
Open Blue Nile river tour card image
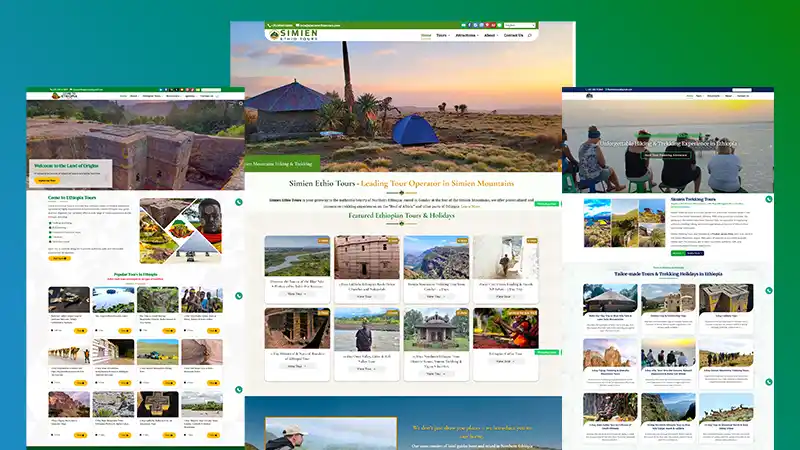pos(297,256)
